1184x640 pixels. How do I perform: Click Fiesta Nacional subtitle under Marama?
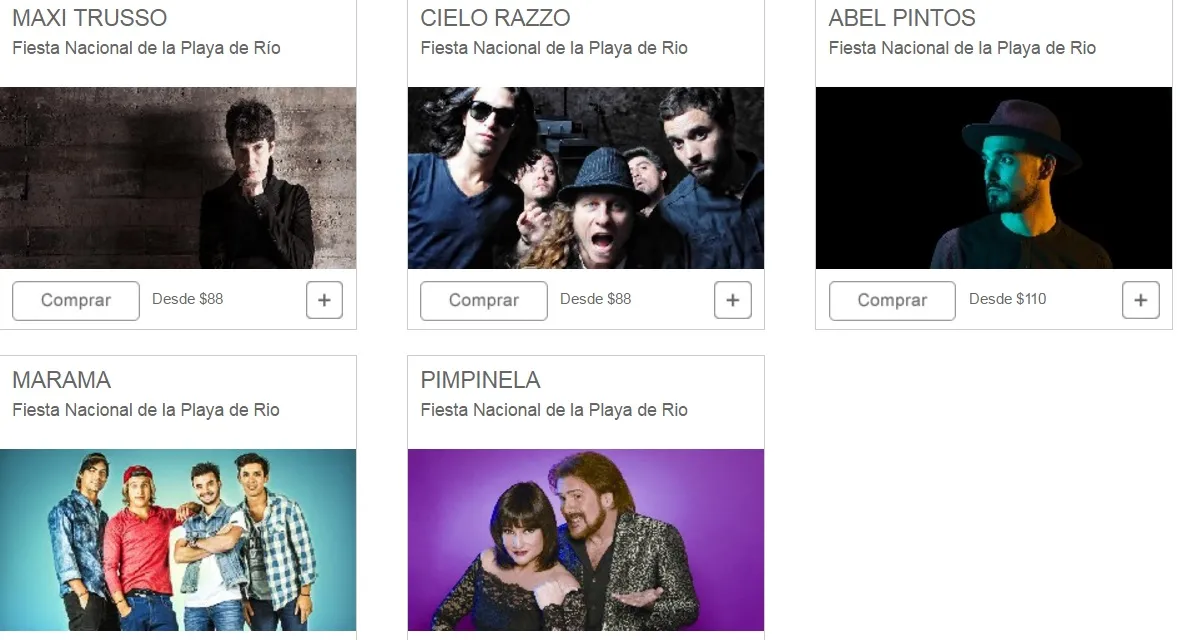(x=146, y=410)
